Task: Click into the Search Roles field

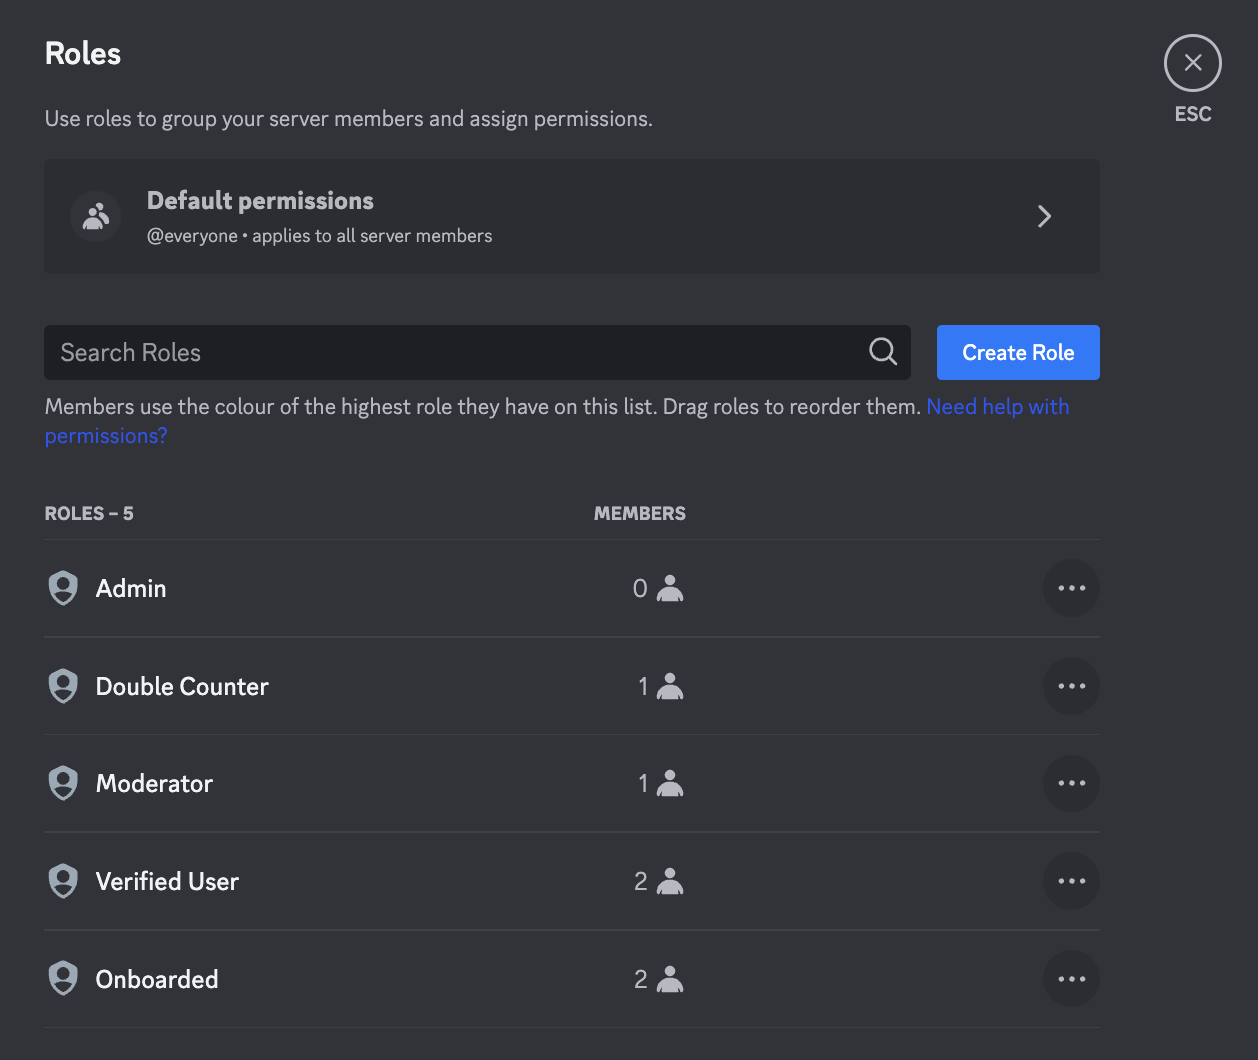Action: point(450,352)
